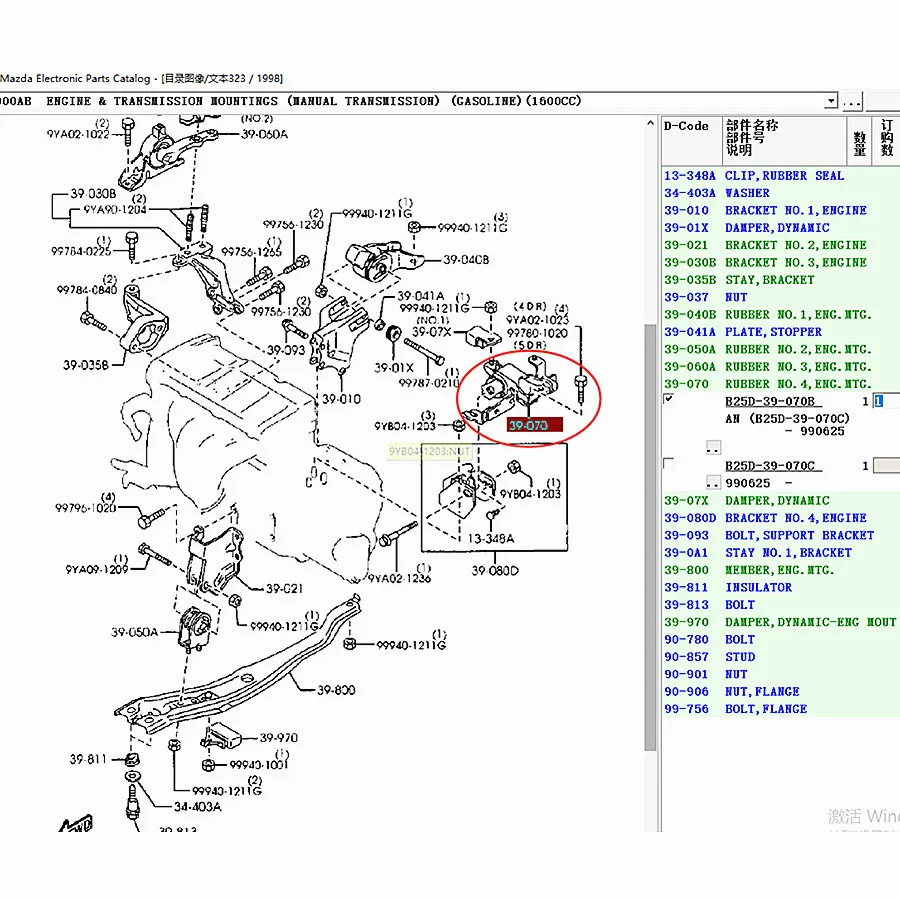The height and width of the screenshot is (900, 900).
Task: Click the quantity field for B25D-39-070B
Action: pyautogui.click(x=886, y=401)
